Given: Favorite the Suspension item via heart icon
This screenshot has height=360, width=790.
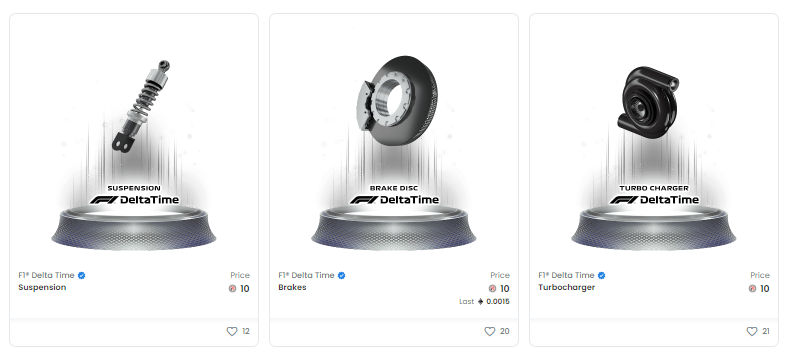Looking at the screenshot, I should pyautogui.click(x=232, y=331).
